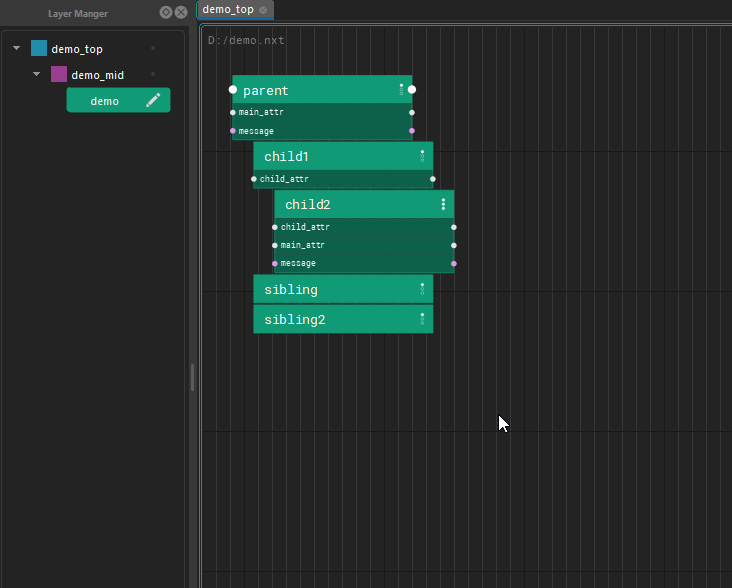Select the demo layer row
This screenshot has height=588, width=732.
coord(119,100)
